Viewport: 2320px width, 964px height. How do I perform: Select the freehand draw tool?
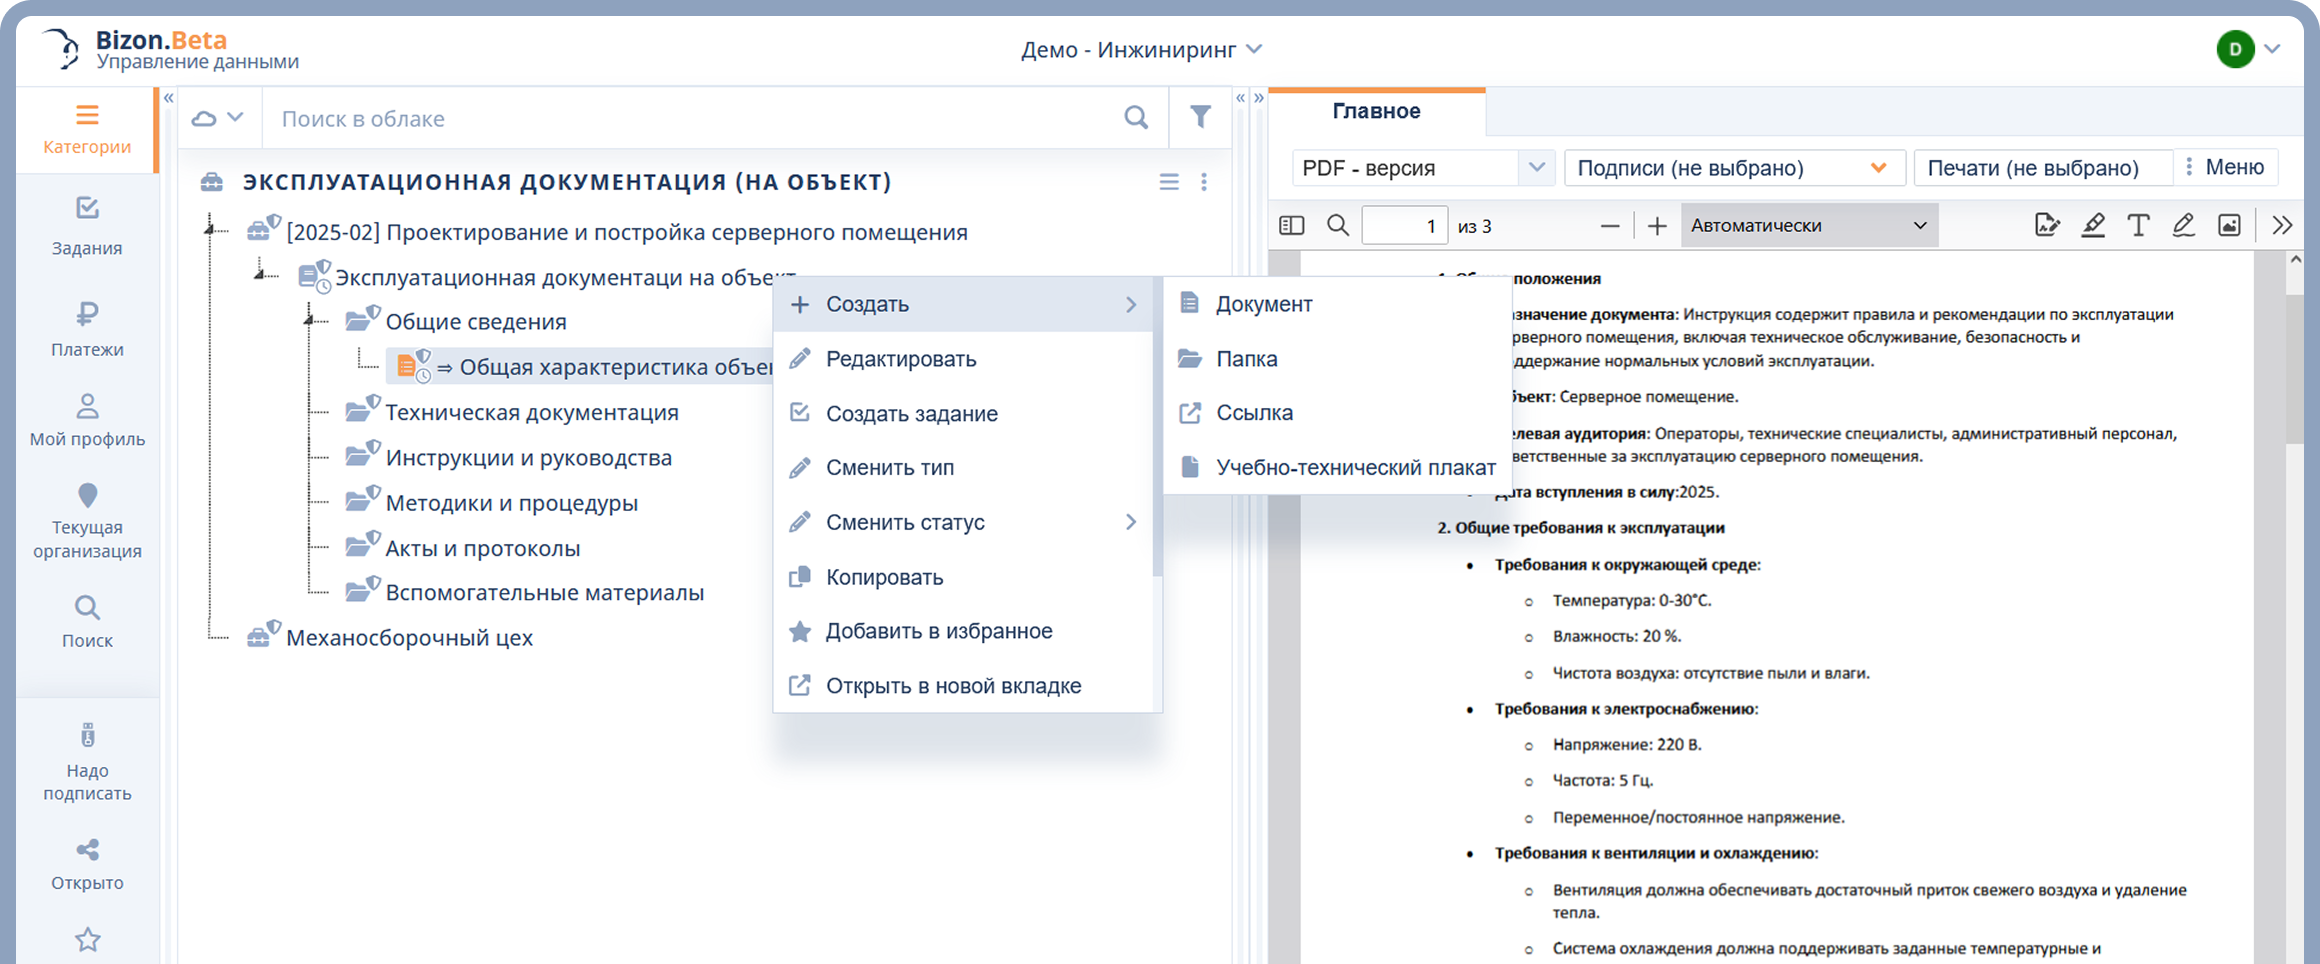coord(2183,225)
